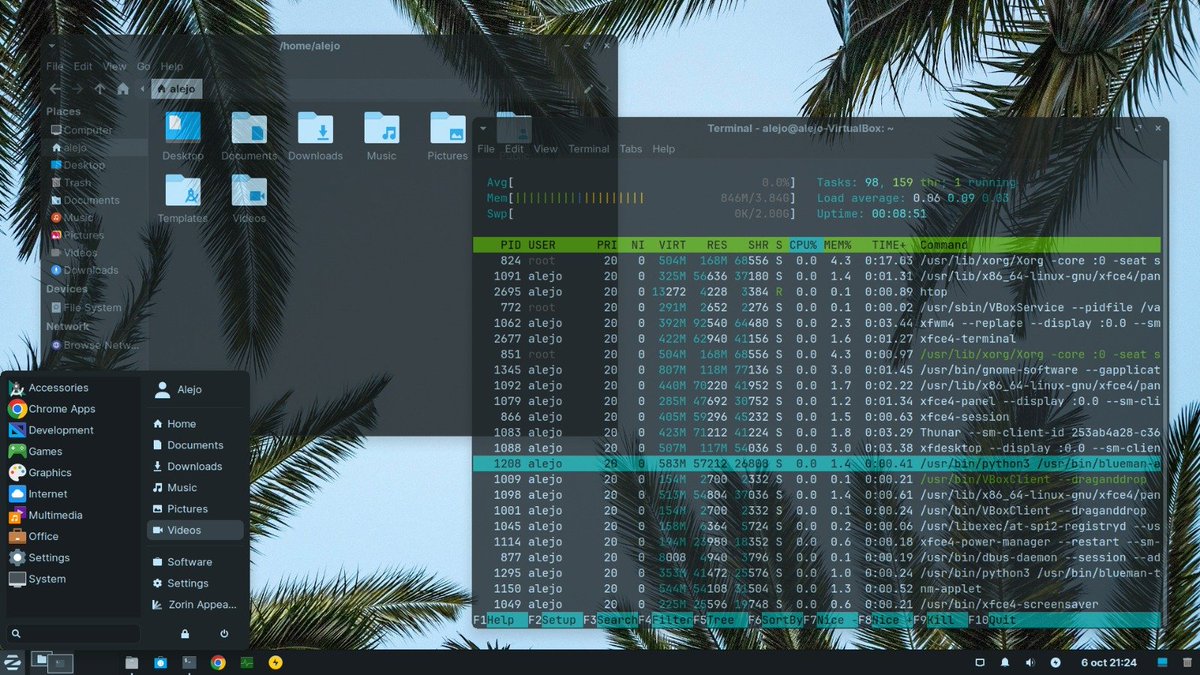The width and height of the screenshot is (1200, 675).
Task: Open the Home folder from Thunar toolbar
Action: [122, 88]
